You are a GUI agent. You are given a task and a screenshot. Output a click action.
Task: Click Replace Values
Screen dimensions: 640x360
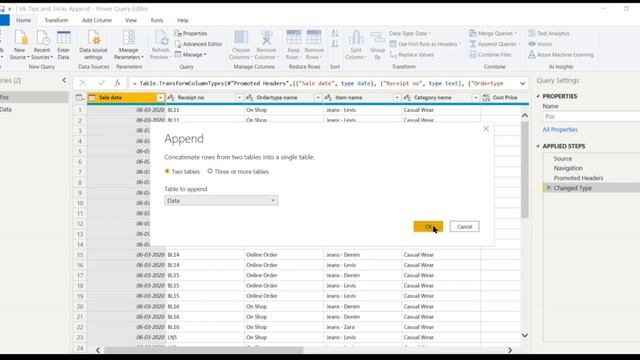[412, 55]
